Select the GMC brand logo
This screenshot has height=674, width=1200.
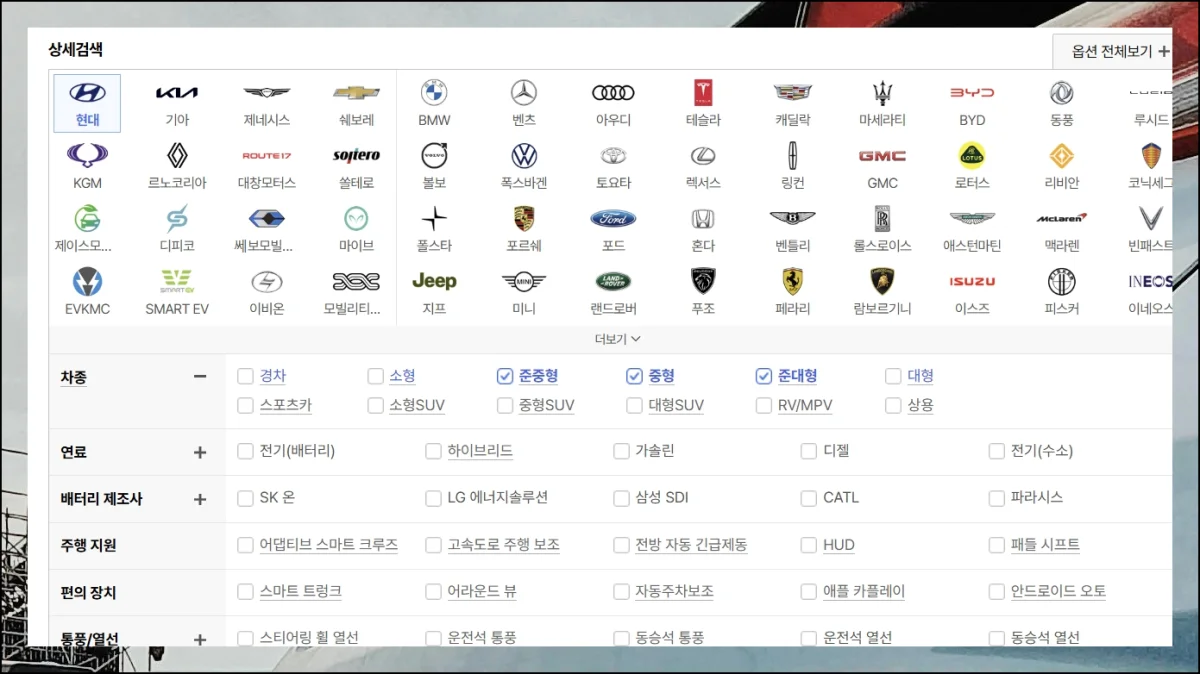[883, 156]
